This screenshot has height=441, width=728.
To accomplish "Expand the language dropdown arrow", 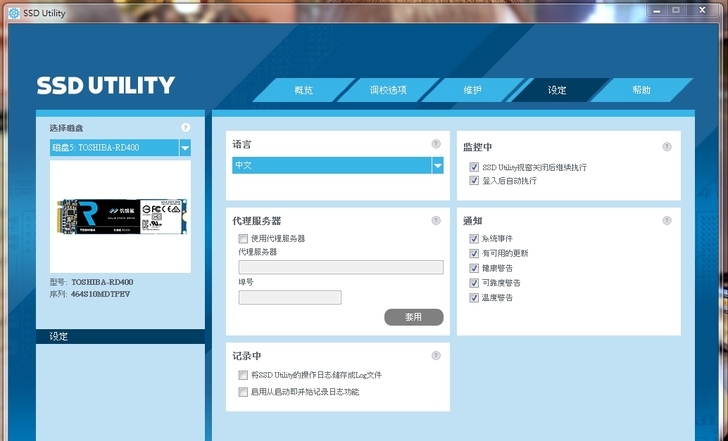I will [437, 165].
